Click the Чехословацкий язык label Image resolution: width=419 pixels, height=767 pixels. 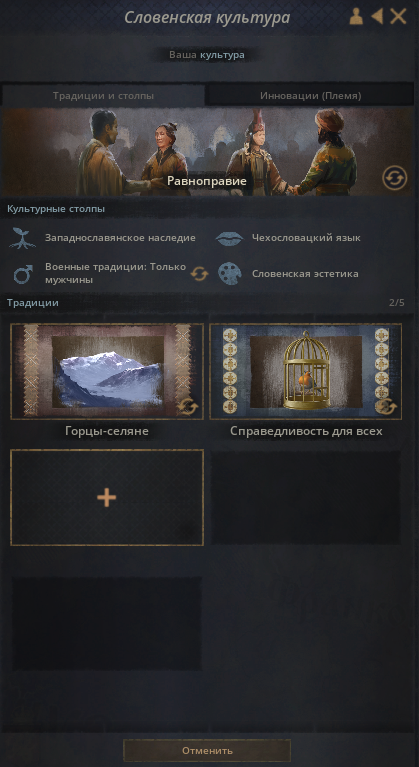306,238
